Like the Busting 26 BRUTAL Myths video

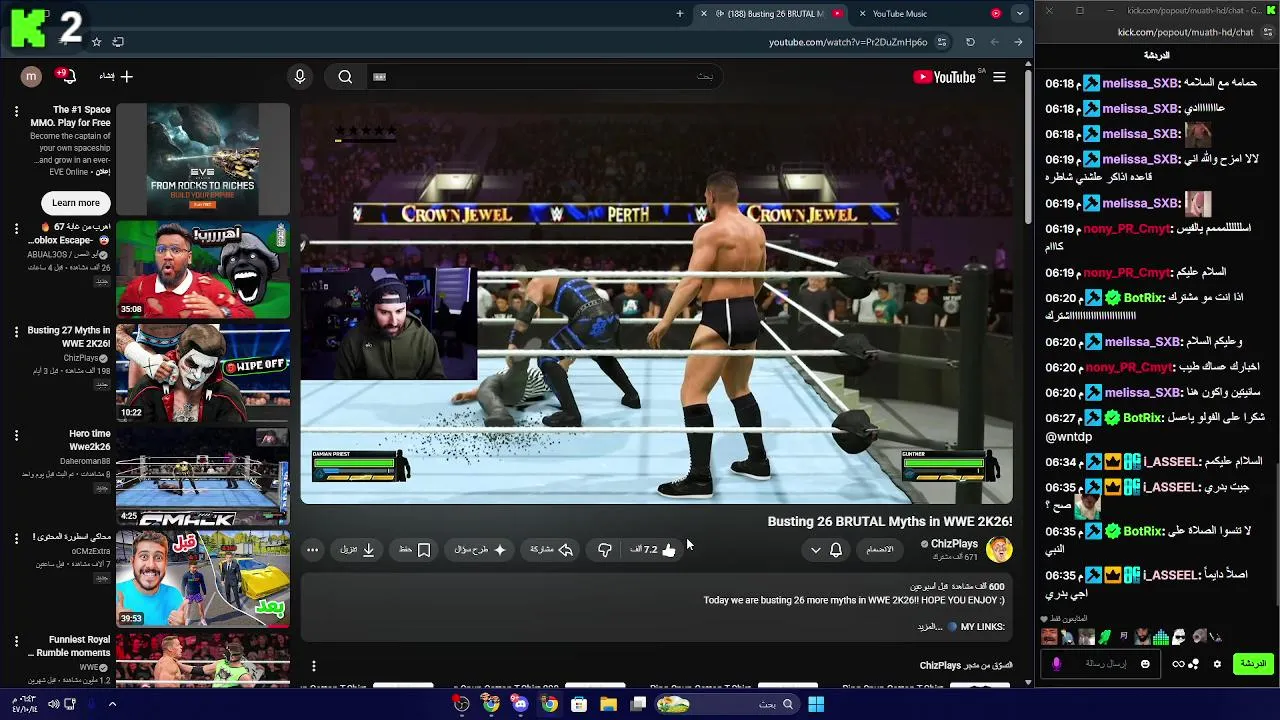(653, 549)
